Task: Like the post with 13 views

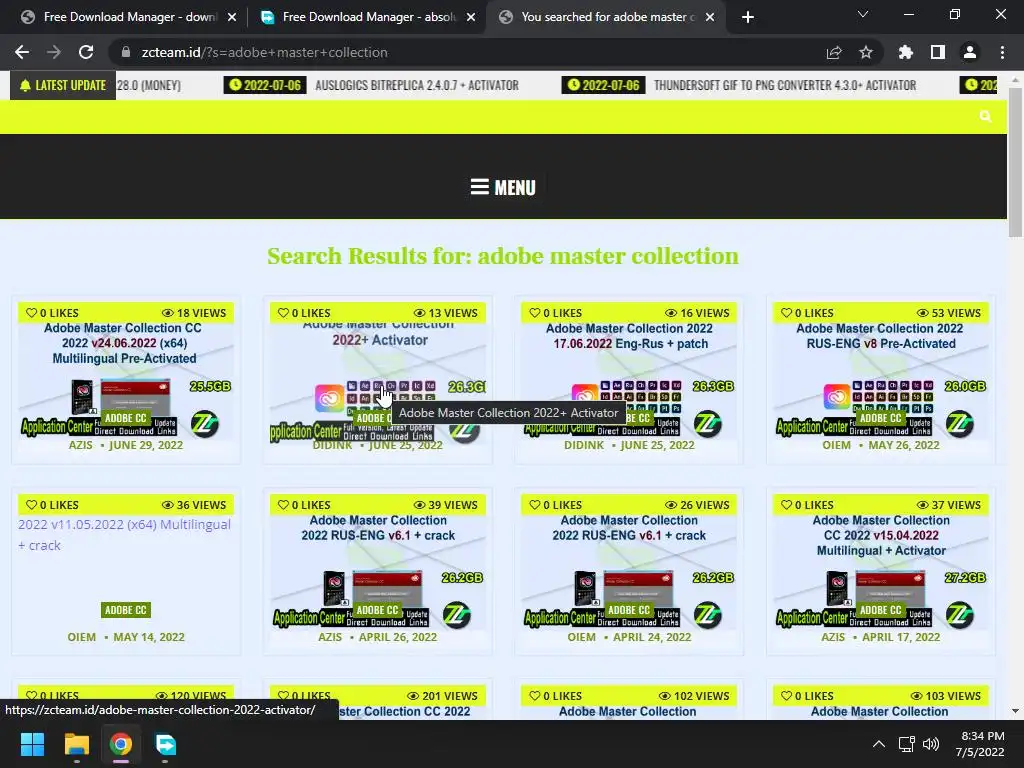Action: point(304,313)
